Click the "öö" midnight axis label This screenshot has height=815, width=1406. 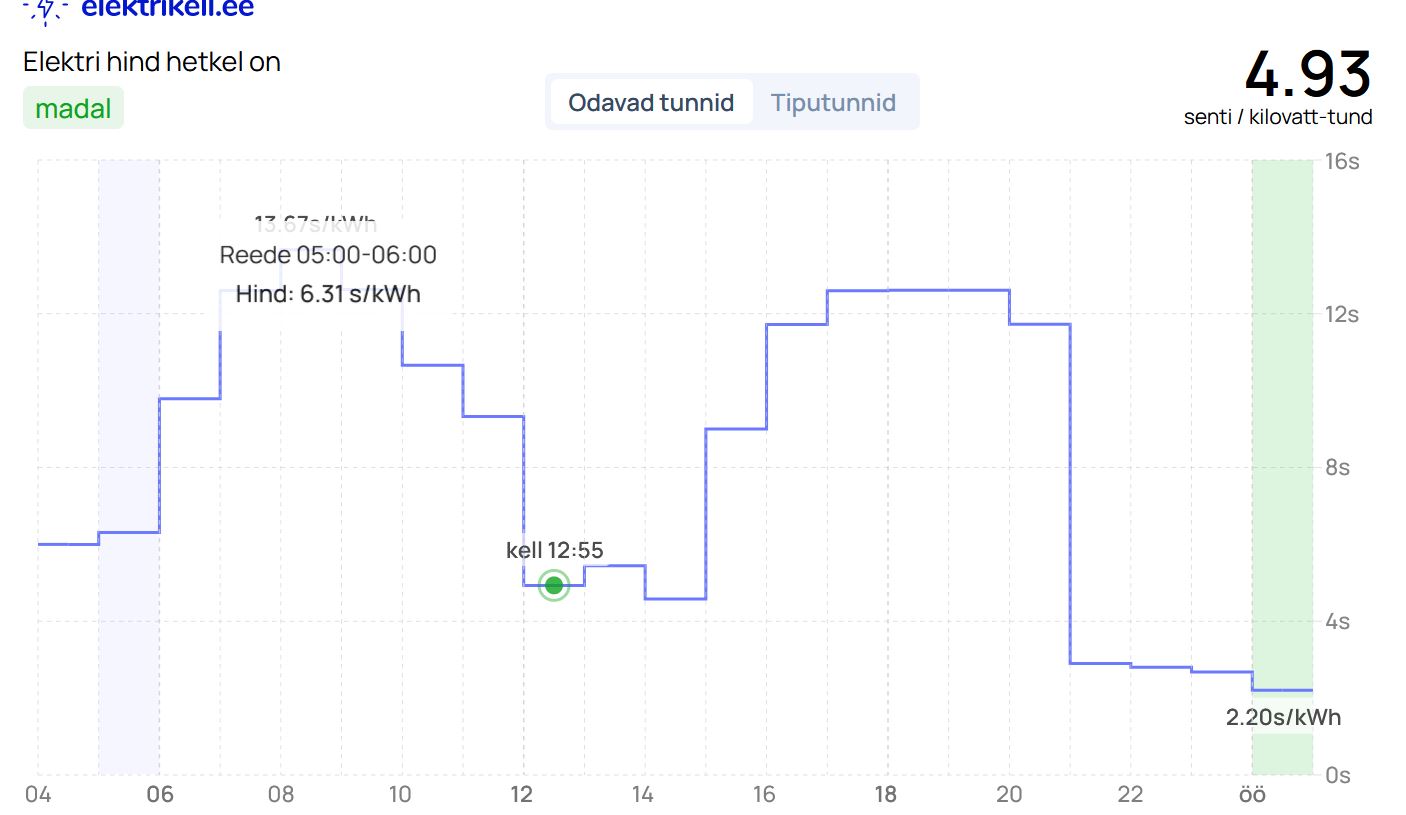(1251, 795)
